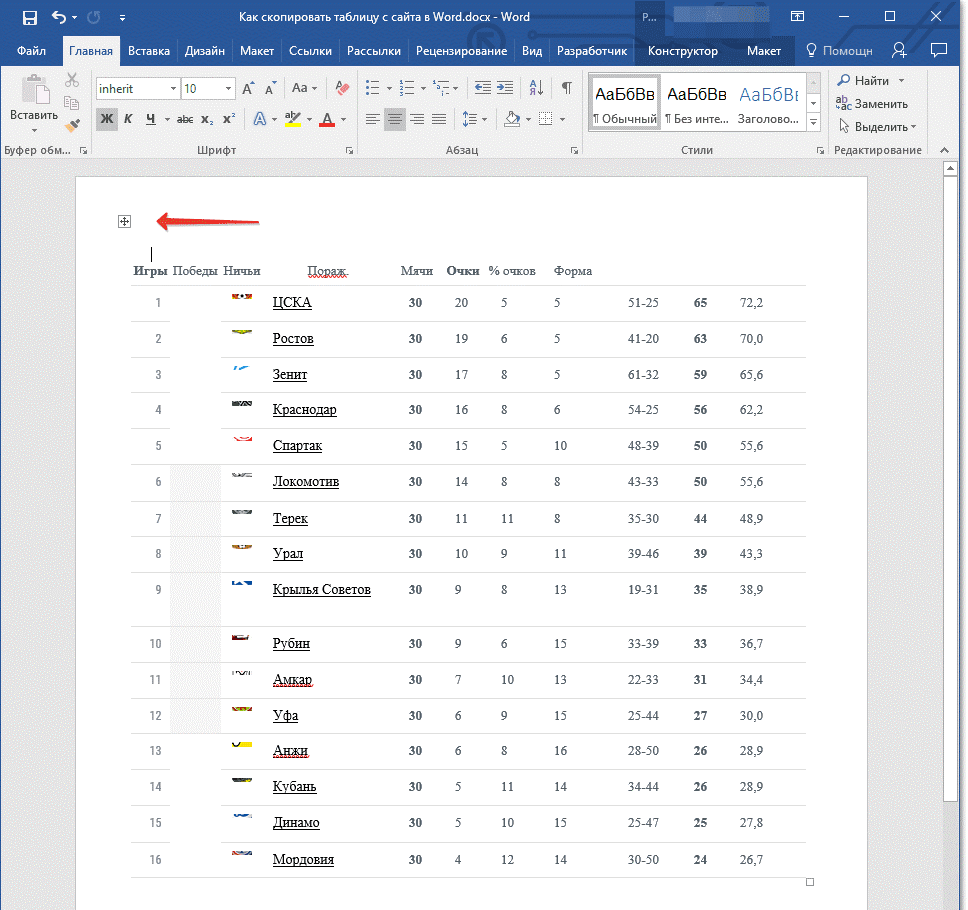Open the font size dropdown
Screen dimensions: 968x910
pos(228,89)
